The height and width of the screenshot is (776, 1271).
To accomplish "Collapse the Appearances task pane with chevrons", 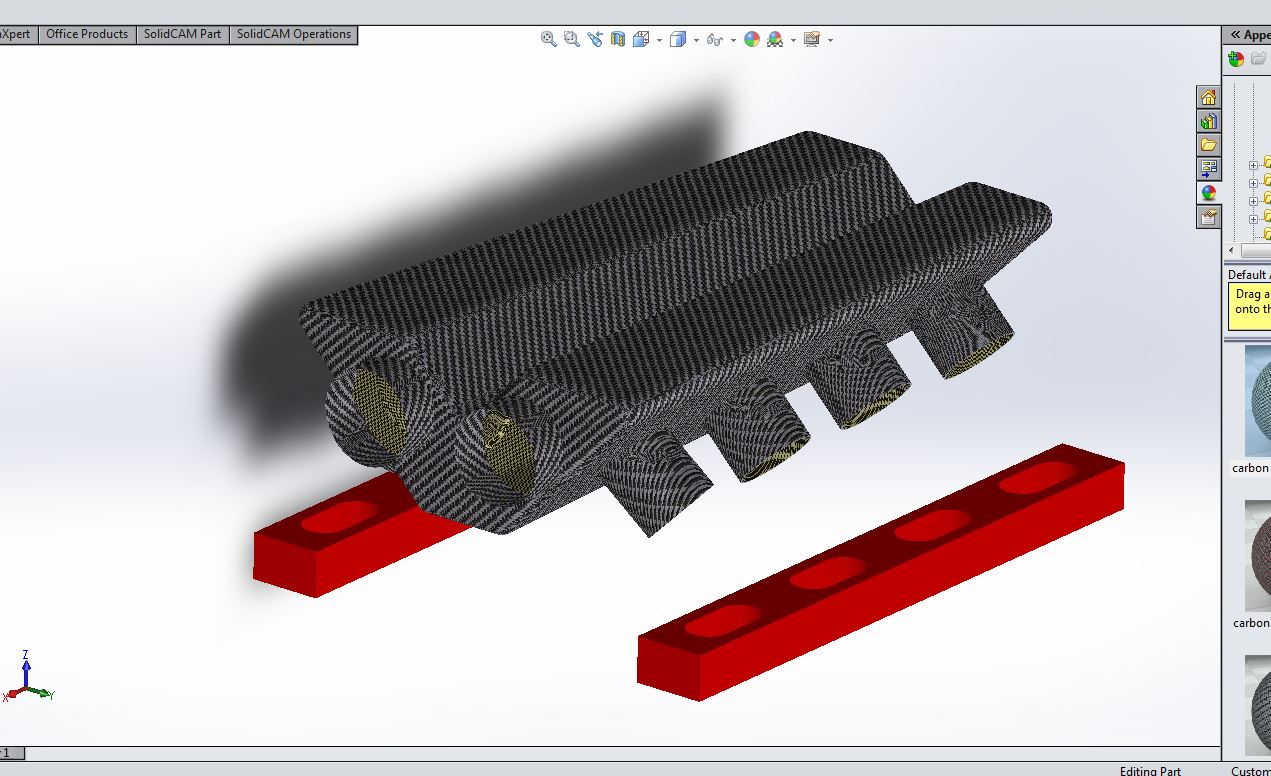I will (x=1235, y=35).
